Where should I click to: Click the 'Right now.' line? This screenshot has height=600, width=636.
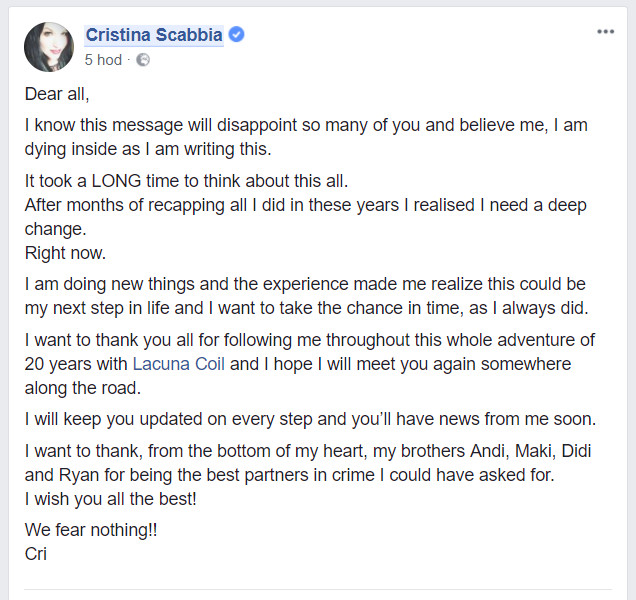point(65,253)
